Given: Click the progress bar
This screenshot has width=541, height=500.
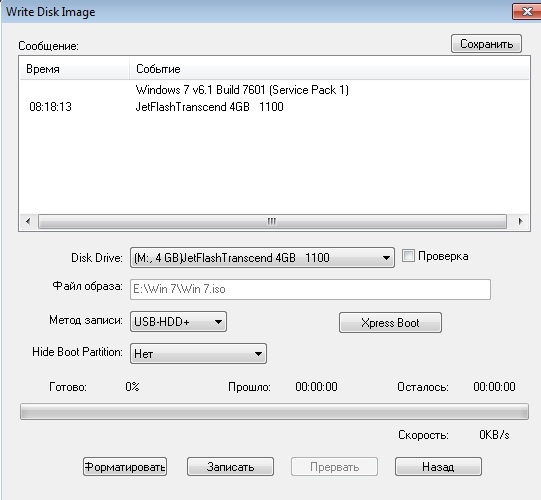Looking at the screenshot, I should point(274,412).
